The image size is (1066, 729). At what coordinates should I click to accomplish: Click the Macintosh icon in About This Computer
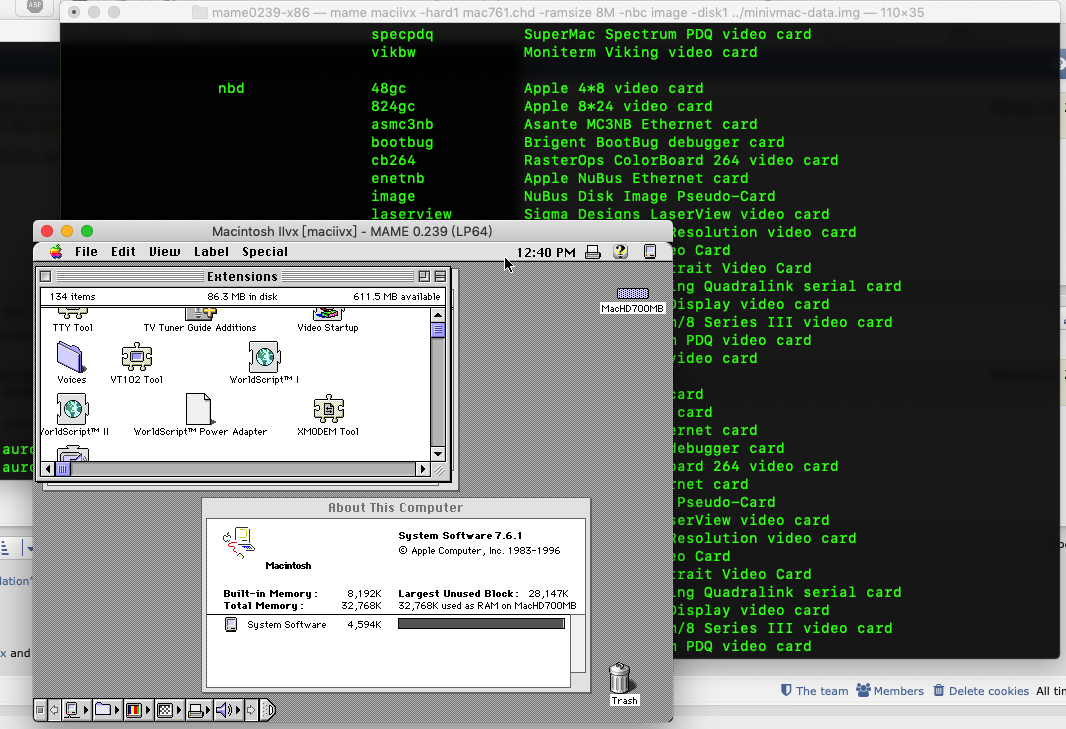coord(238,543)
